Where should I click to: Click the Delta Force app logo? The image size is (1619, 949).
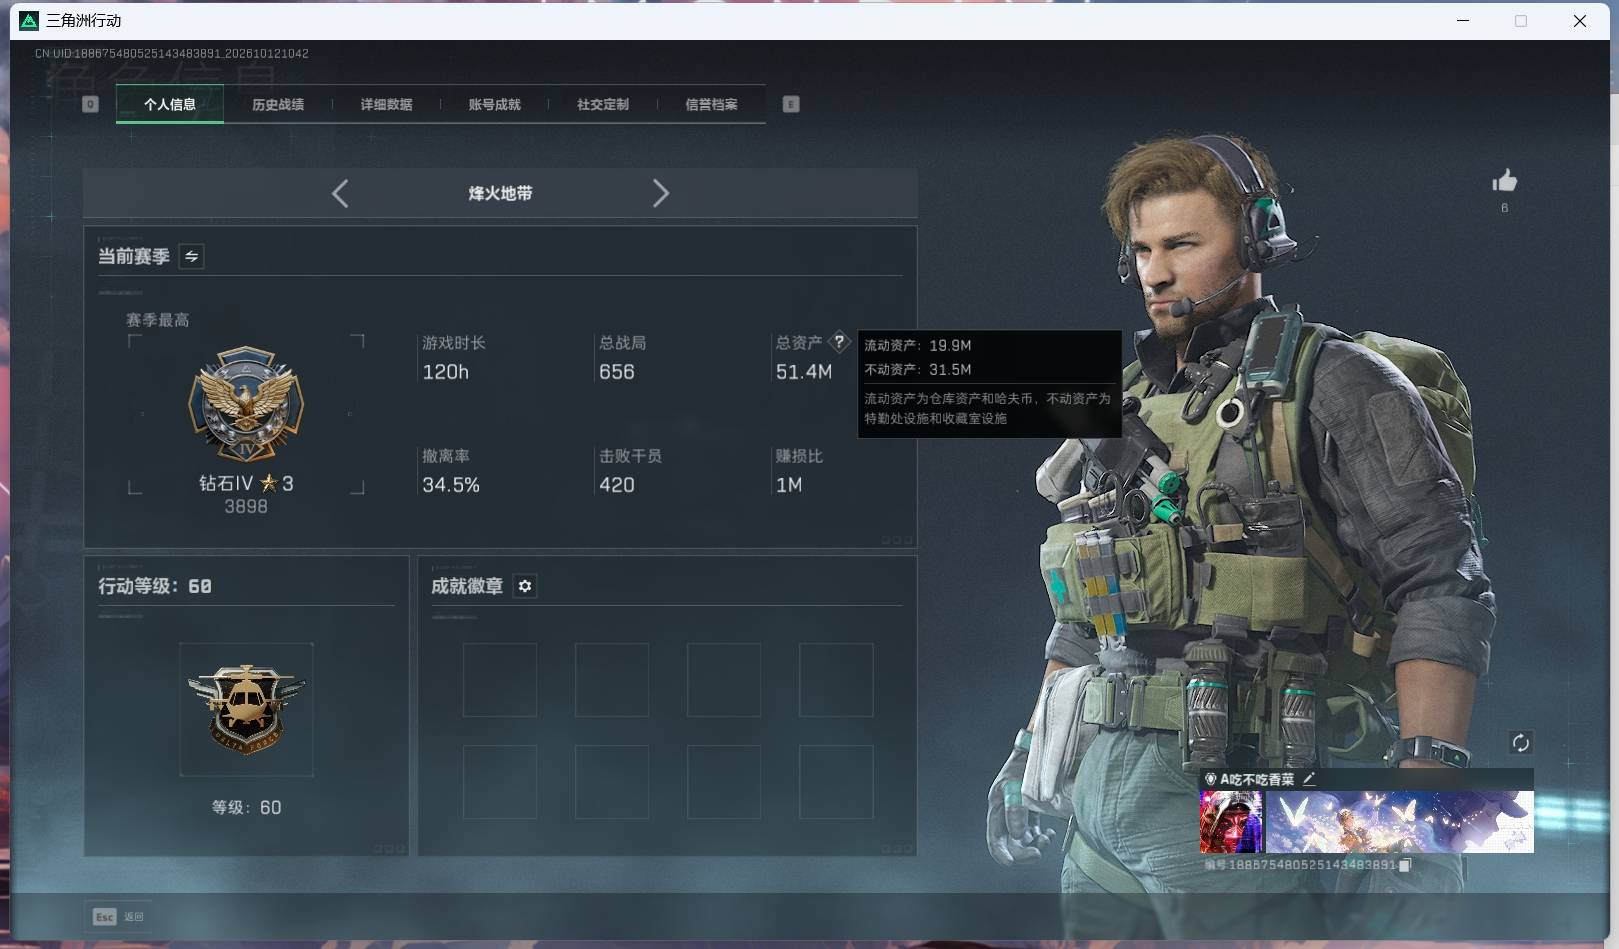click(29, 20)
